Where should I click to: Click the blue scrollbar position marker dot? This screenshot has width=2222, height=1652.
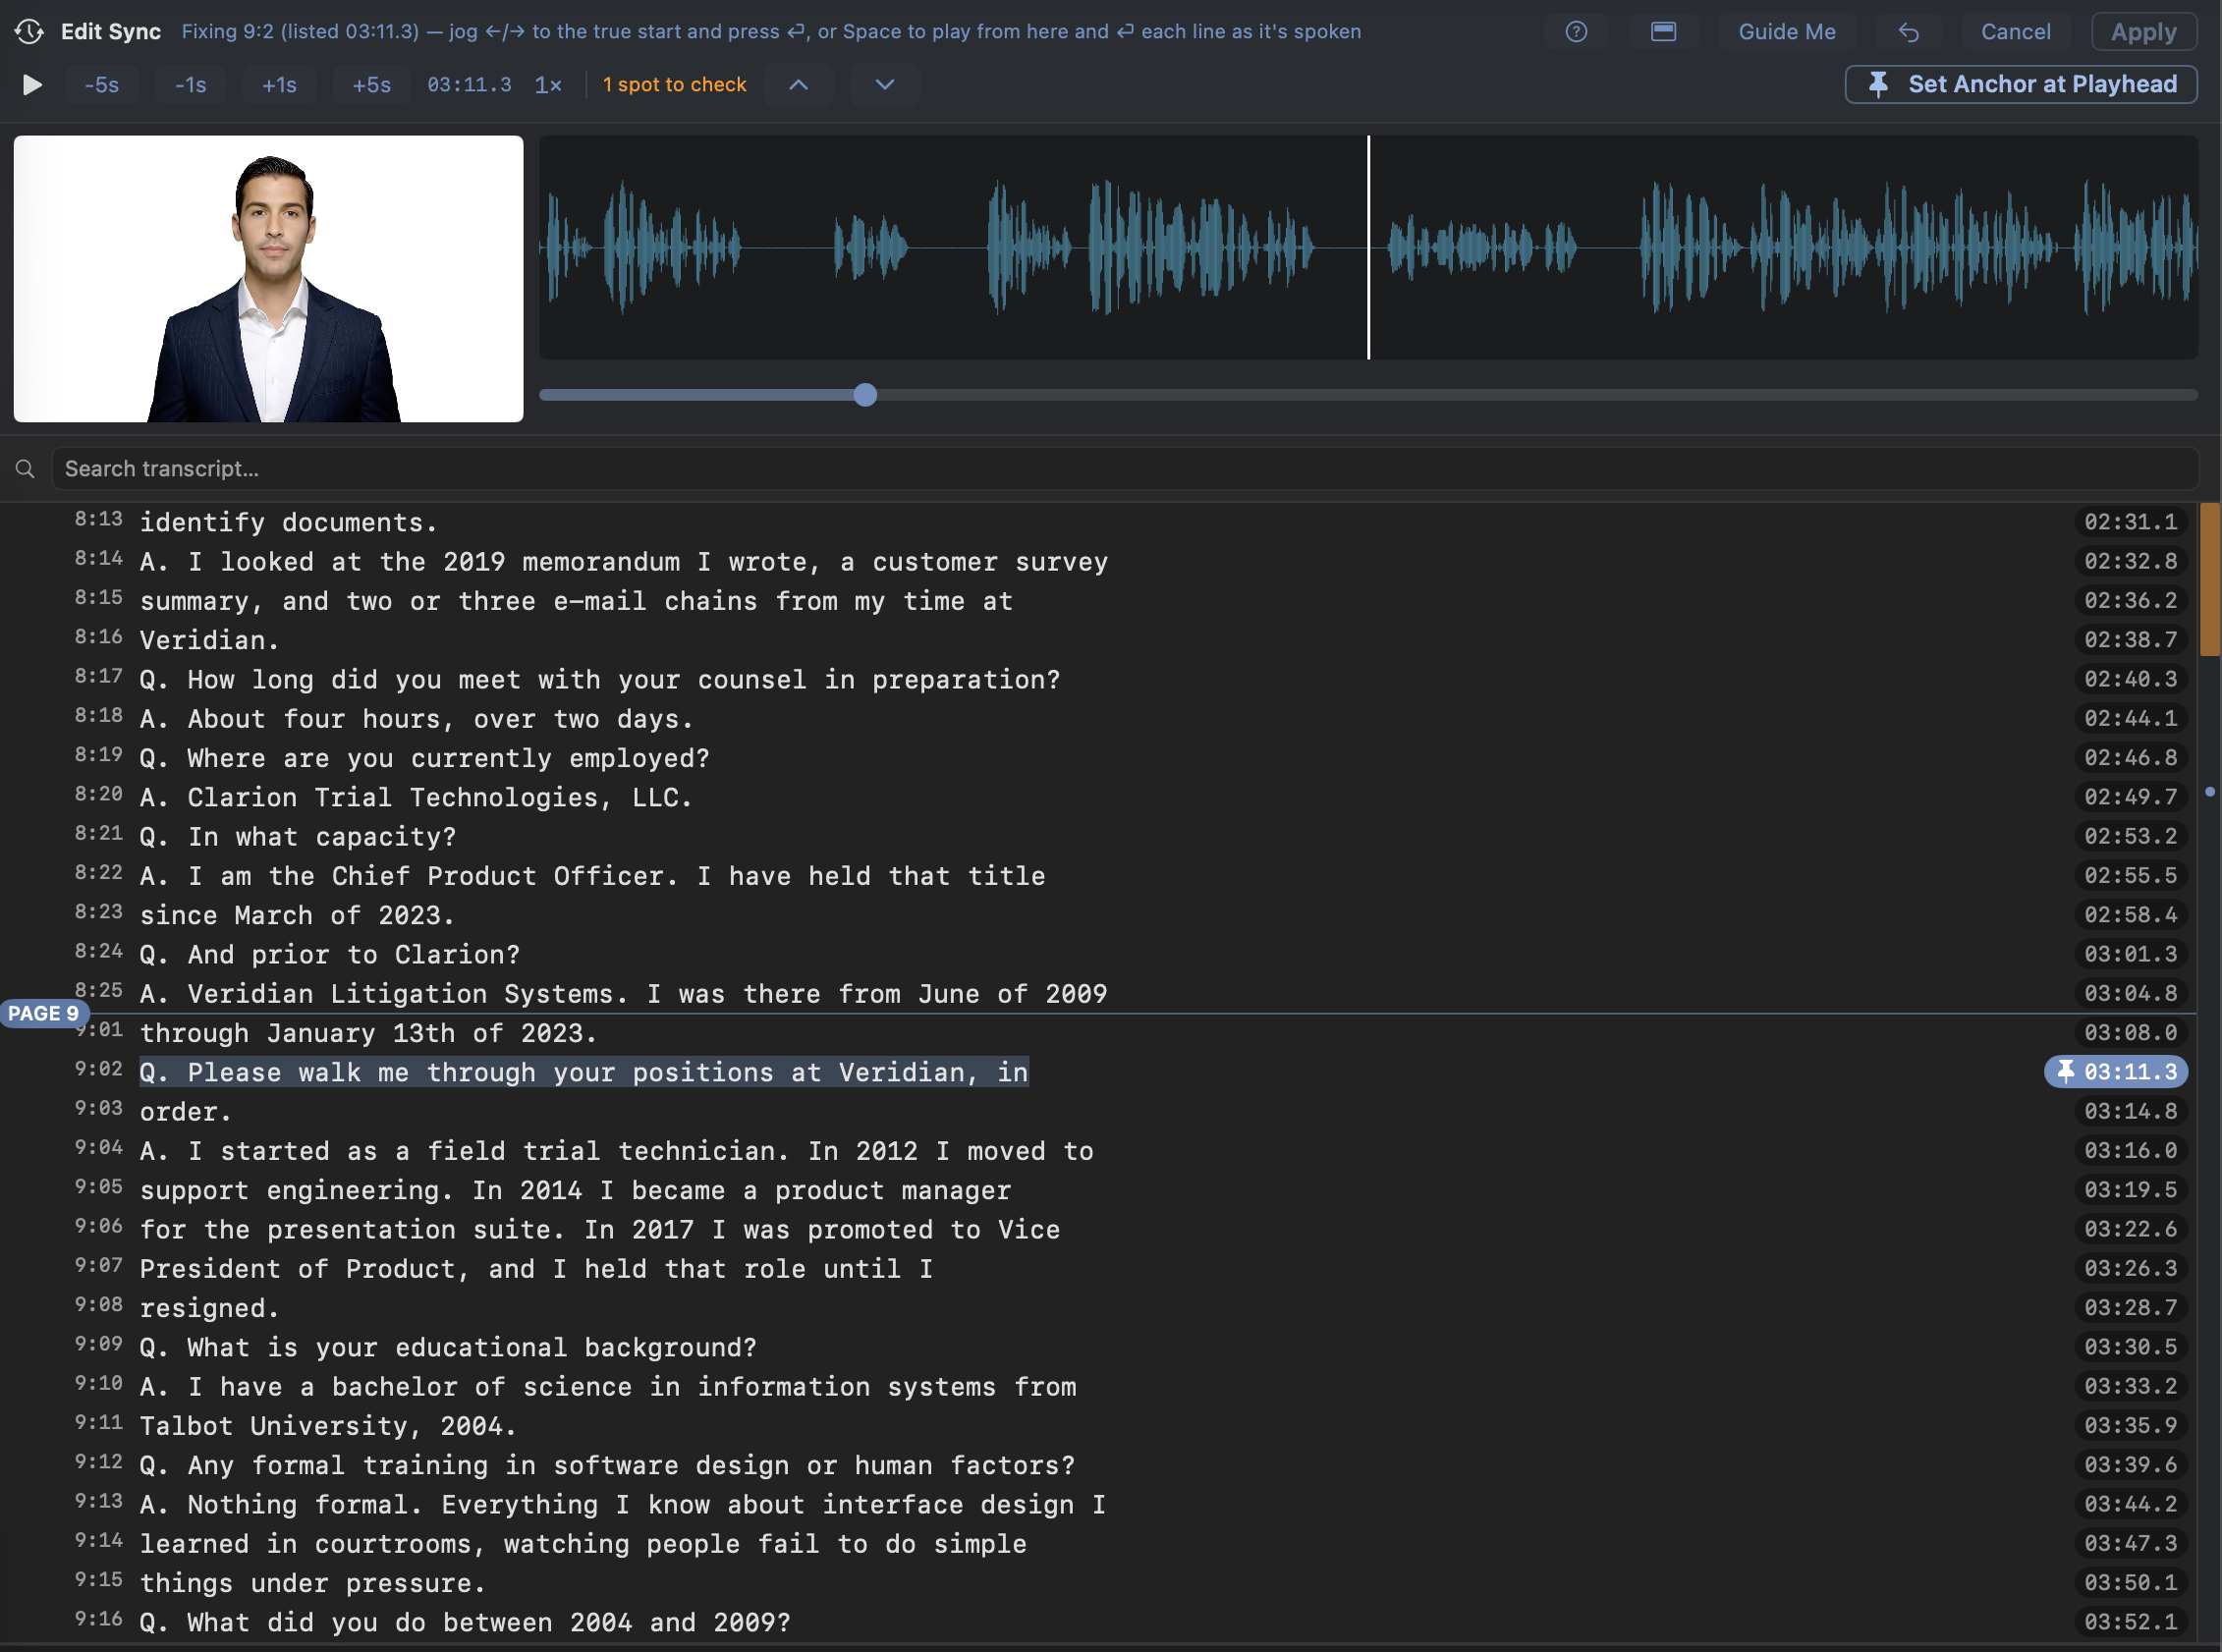[2209, 792]
